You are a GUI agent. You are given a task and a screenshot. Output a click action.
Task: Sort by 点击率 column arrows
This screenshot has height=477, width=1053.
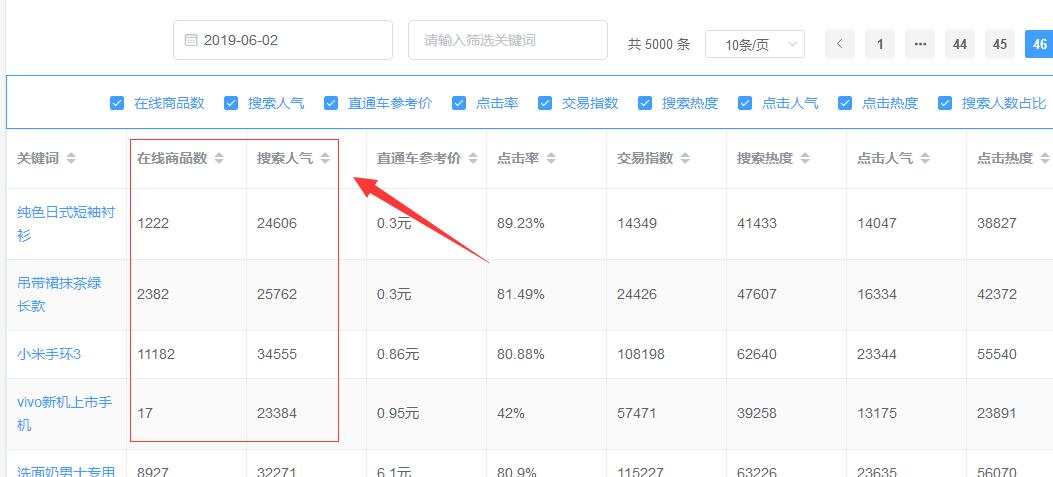[551, 159]
